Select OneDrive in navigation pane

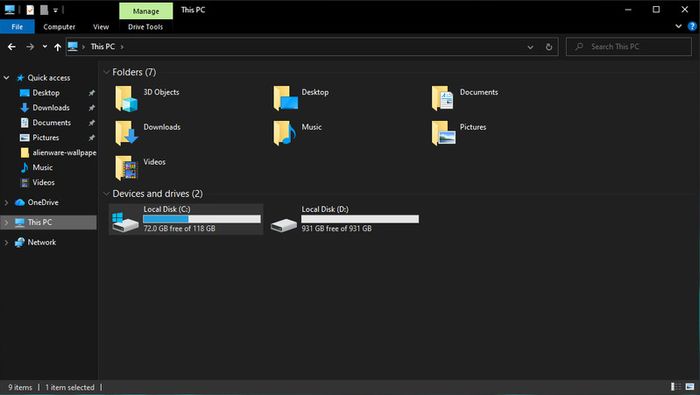[42, 202]
